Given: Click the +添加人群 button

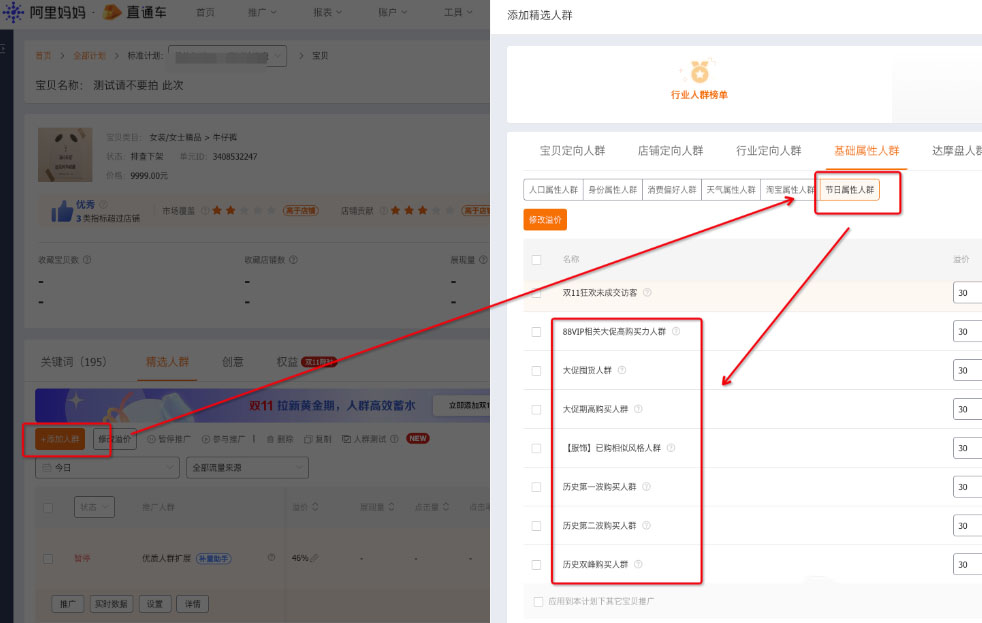Looking at the screenshot, I should click(58, 438).
